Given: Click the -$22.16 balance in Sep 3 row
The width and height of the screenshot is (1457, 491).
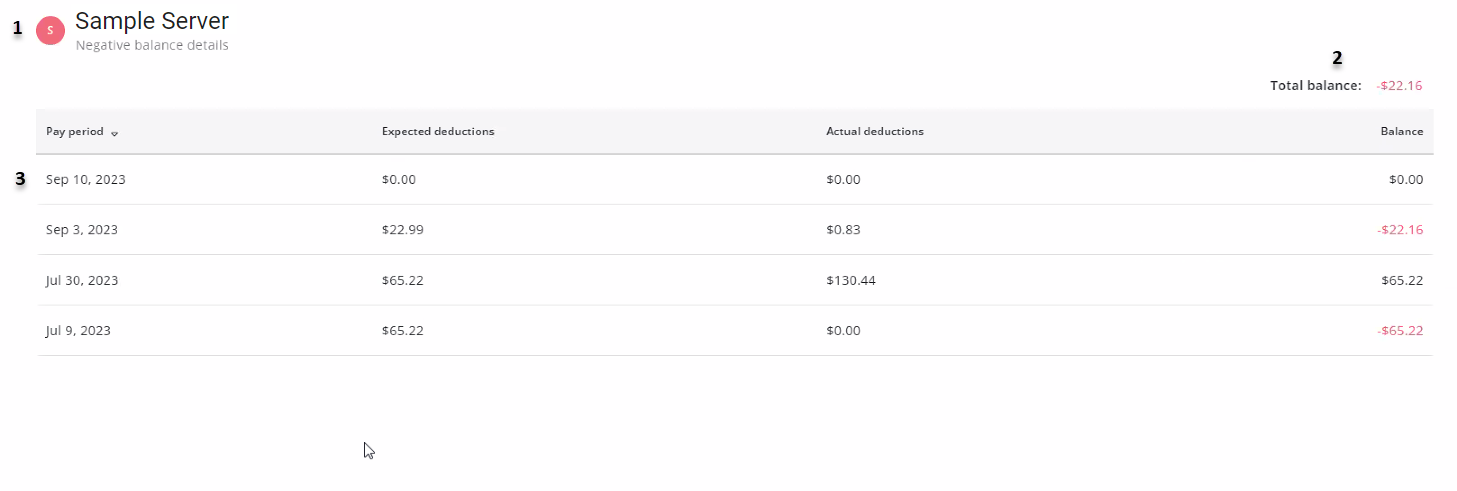Looking at the screenshot, I should click(1399, 230).
